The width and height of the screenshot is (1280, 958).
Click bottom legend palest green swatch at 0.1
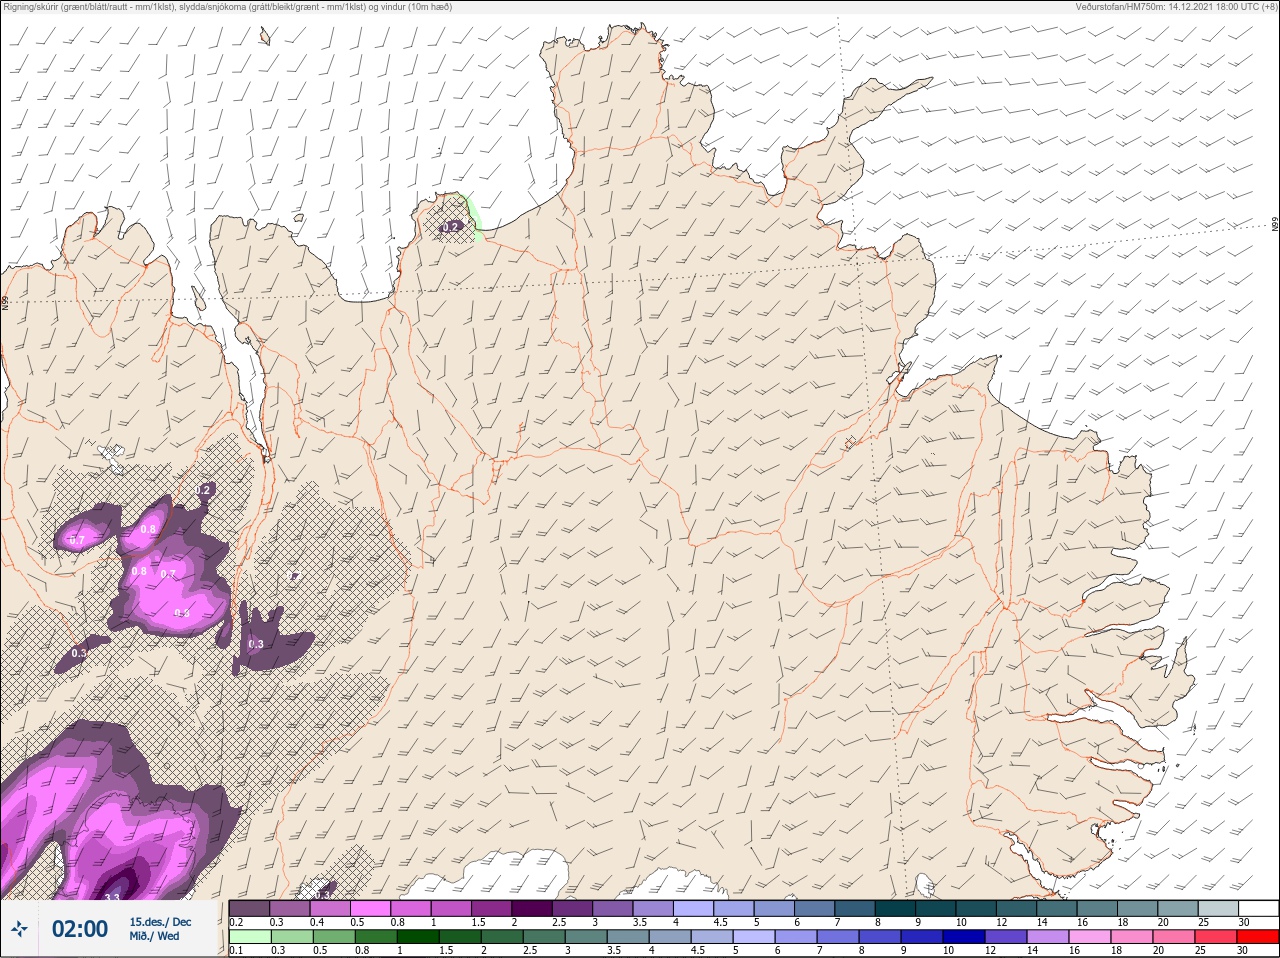click(250, 937)
